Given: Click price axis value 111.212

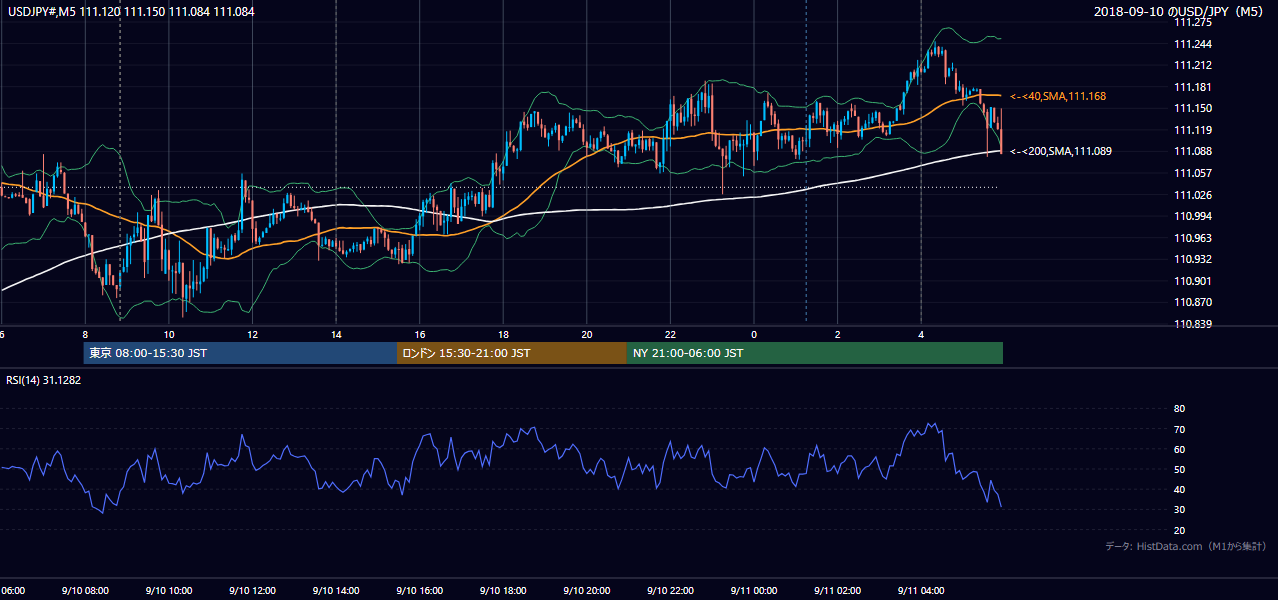Looking at the screenshot, I should 1193,65.
